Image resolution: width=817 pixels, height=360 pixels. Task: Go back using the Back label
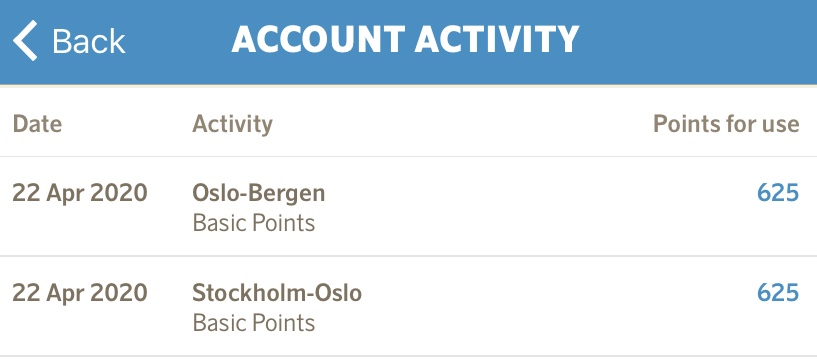(x=89, y=41)
